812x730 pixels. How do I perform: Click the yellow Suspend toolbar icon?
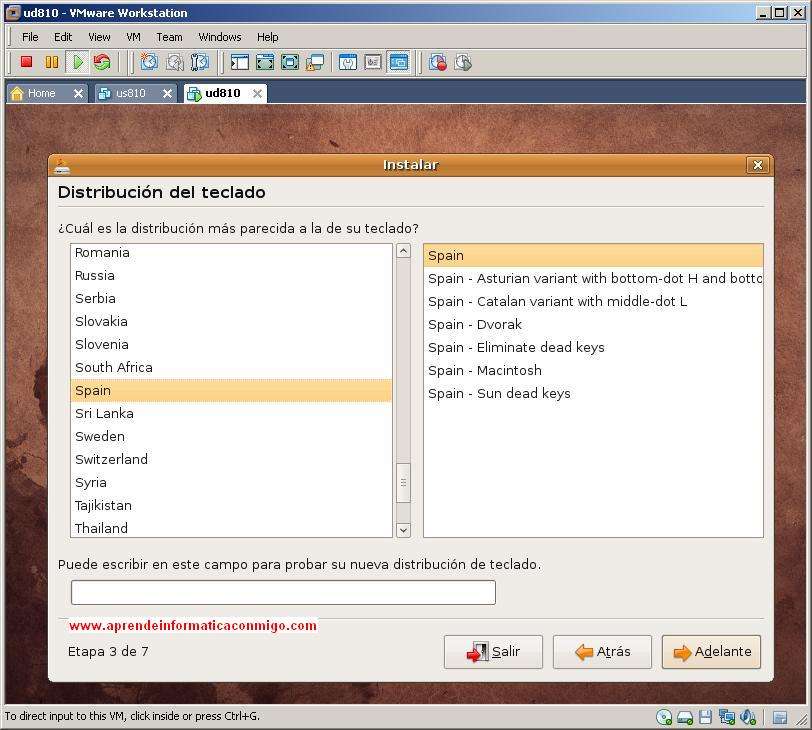click(52, 63)
